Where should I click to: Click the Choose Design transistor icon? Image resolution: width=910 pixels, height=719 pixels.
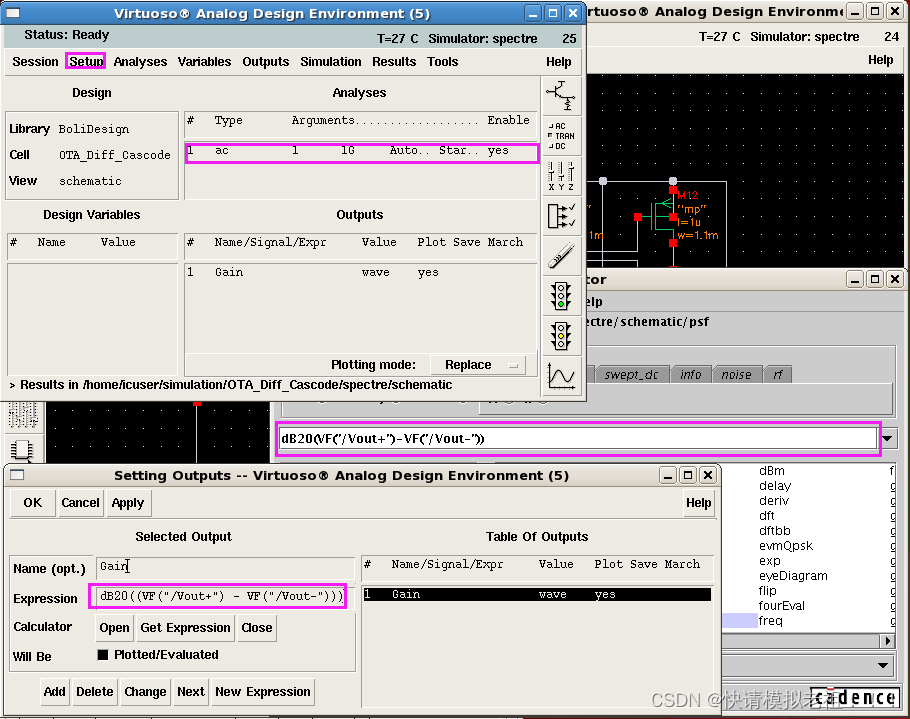point(562,96)
